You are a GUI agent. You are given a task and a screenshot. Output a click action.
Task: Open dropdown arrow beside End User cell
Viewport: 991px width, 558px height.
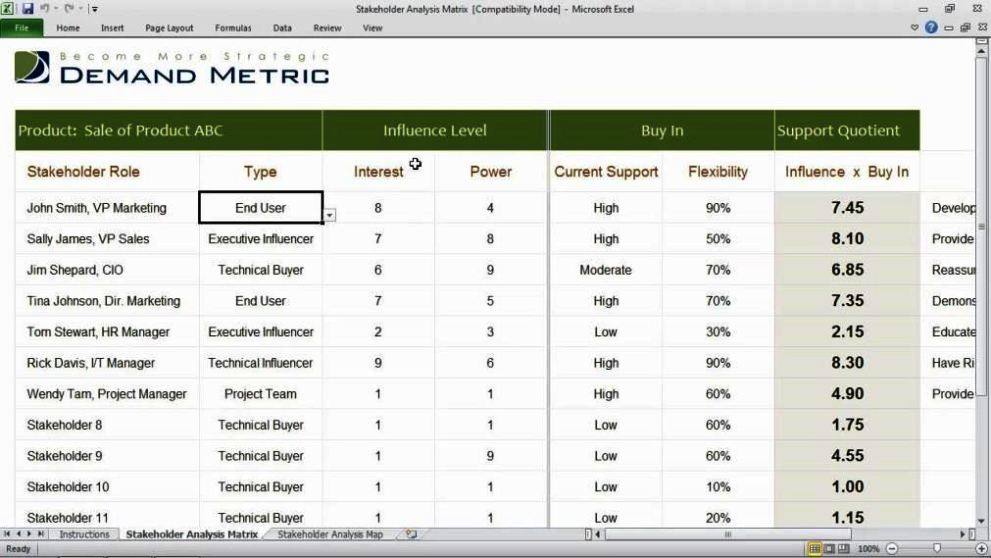[x=330, y=215]
